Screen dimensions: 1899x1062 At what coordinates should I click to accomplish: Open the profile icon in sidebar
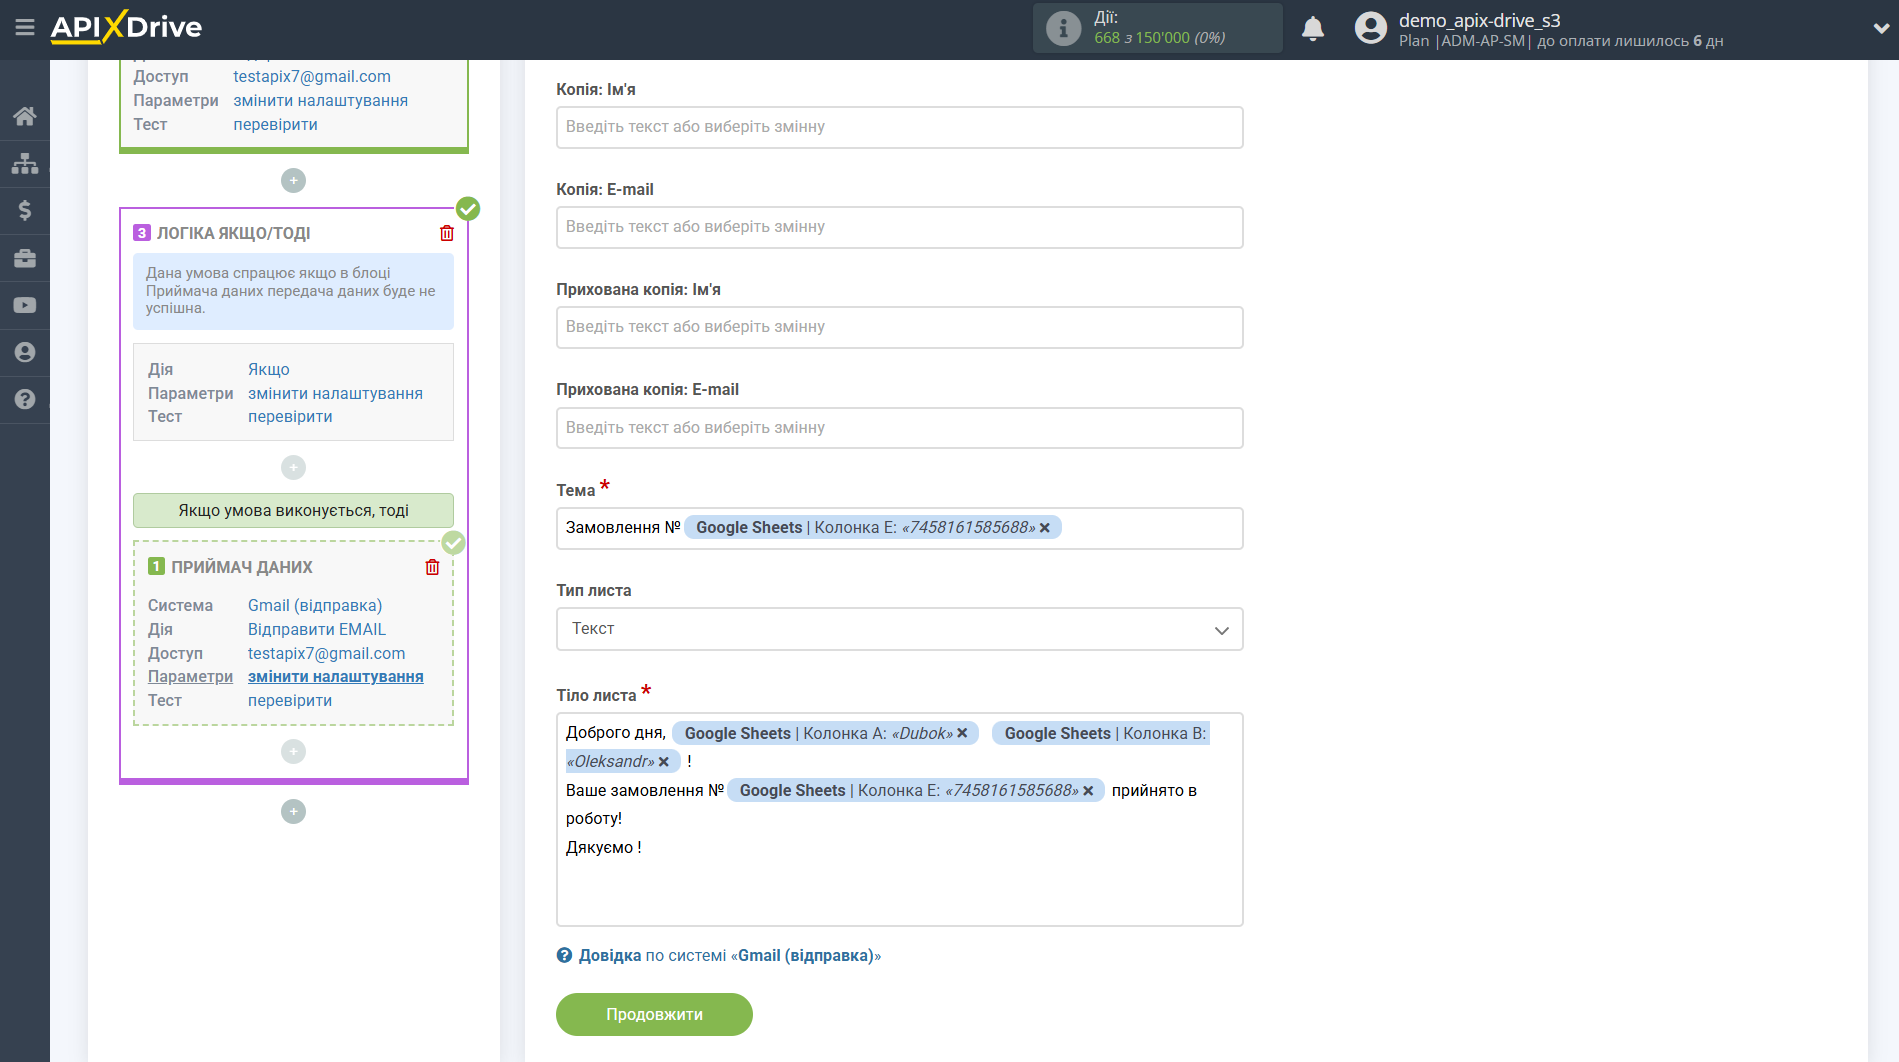pyautogui.click(x=25, y=352)
